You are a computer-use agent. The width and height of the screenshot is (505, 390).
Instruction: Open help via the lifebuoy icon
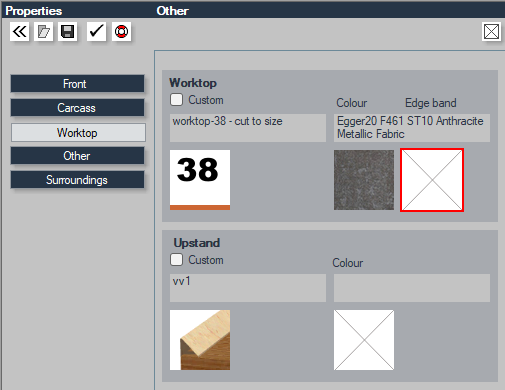click(x=121, y=32)
